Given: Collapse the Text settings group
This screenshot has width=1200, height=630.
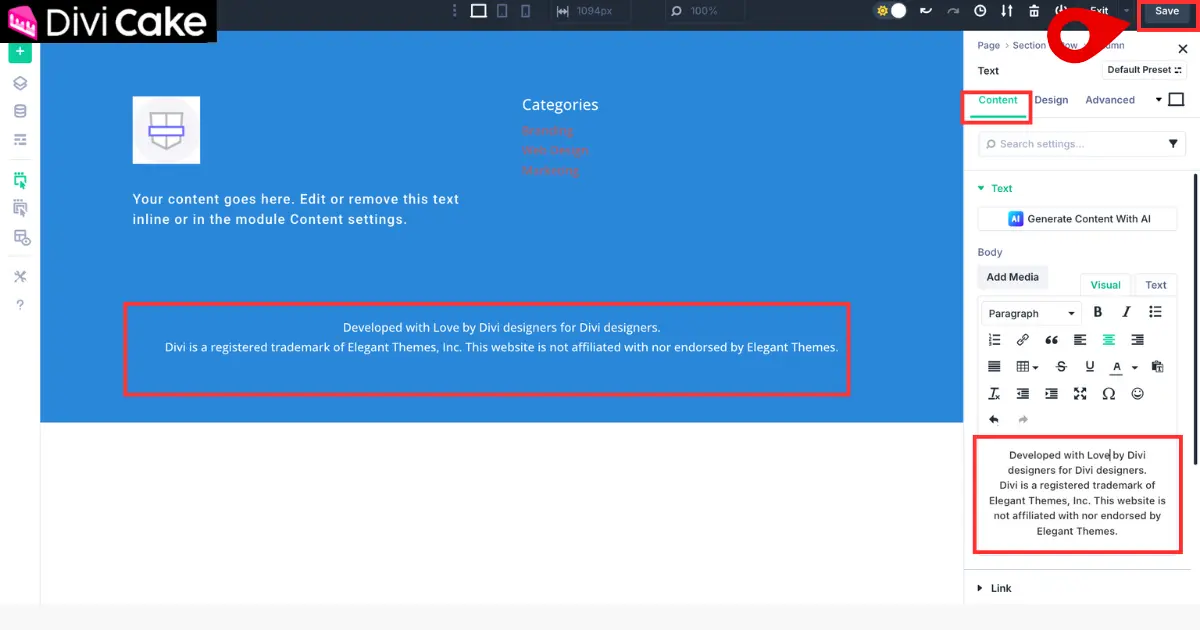Looking at the screenshot, I should (x=995, y=188).
